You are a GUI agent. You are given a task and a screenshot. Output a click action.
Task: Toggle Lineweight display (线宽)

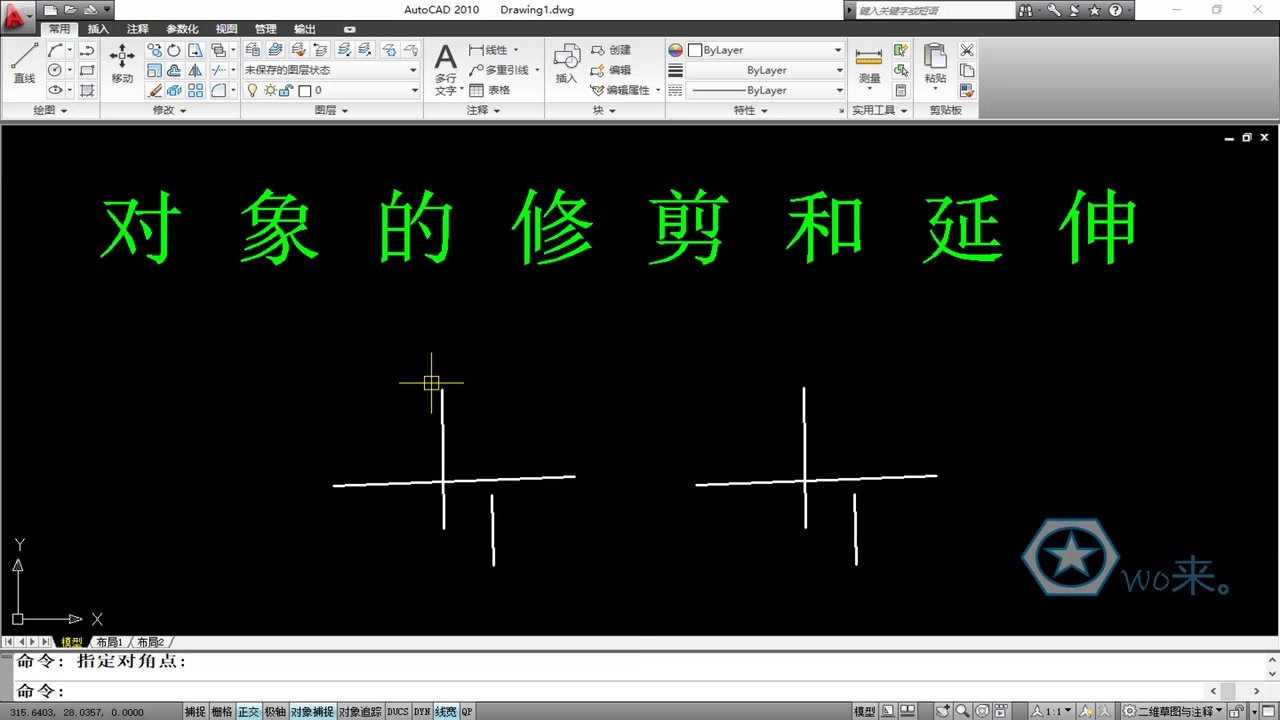445,712
